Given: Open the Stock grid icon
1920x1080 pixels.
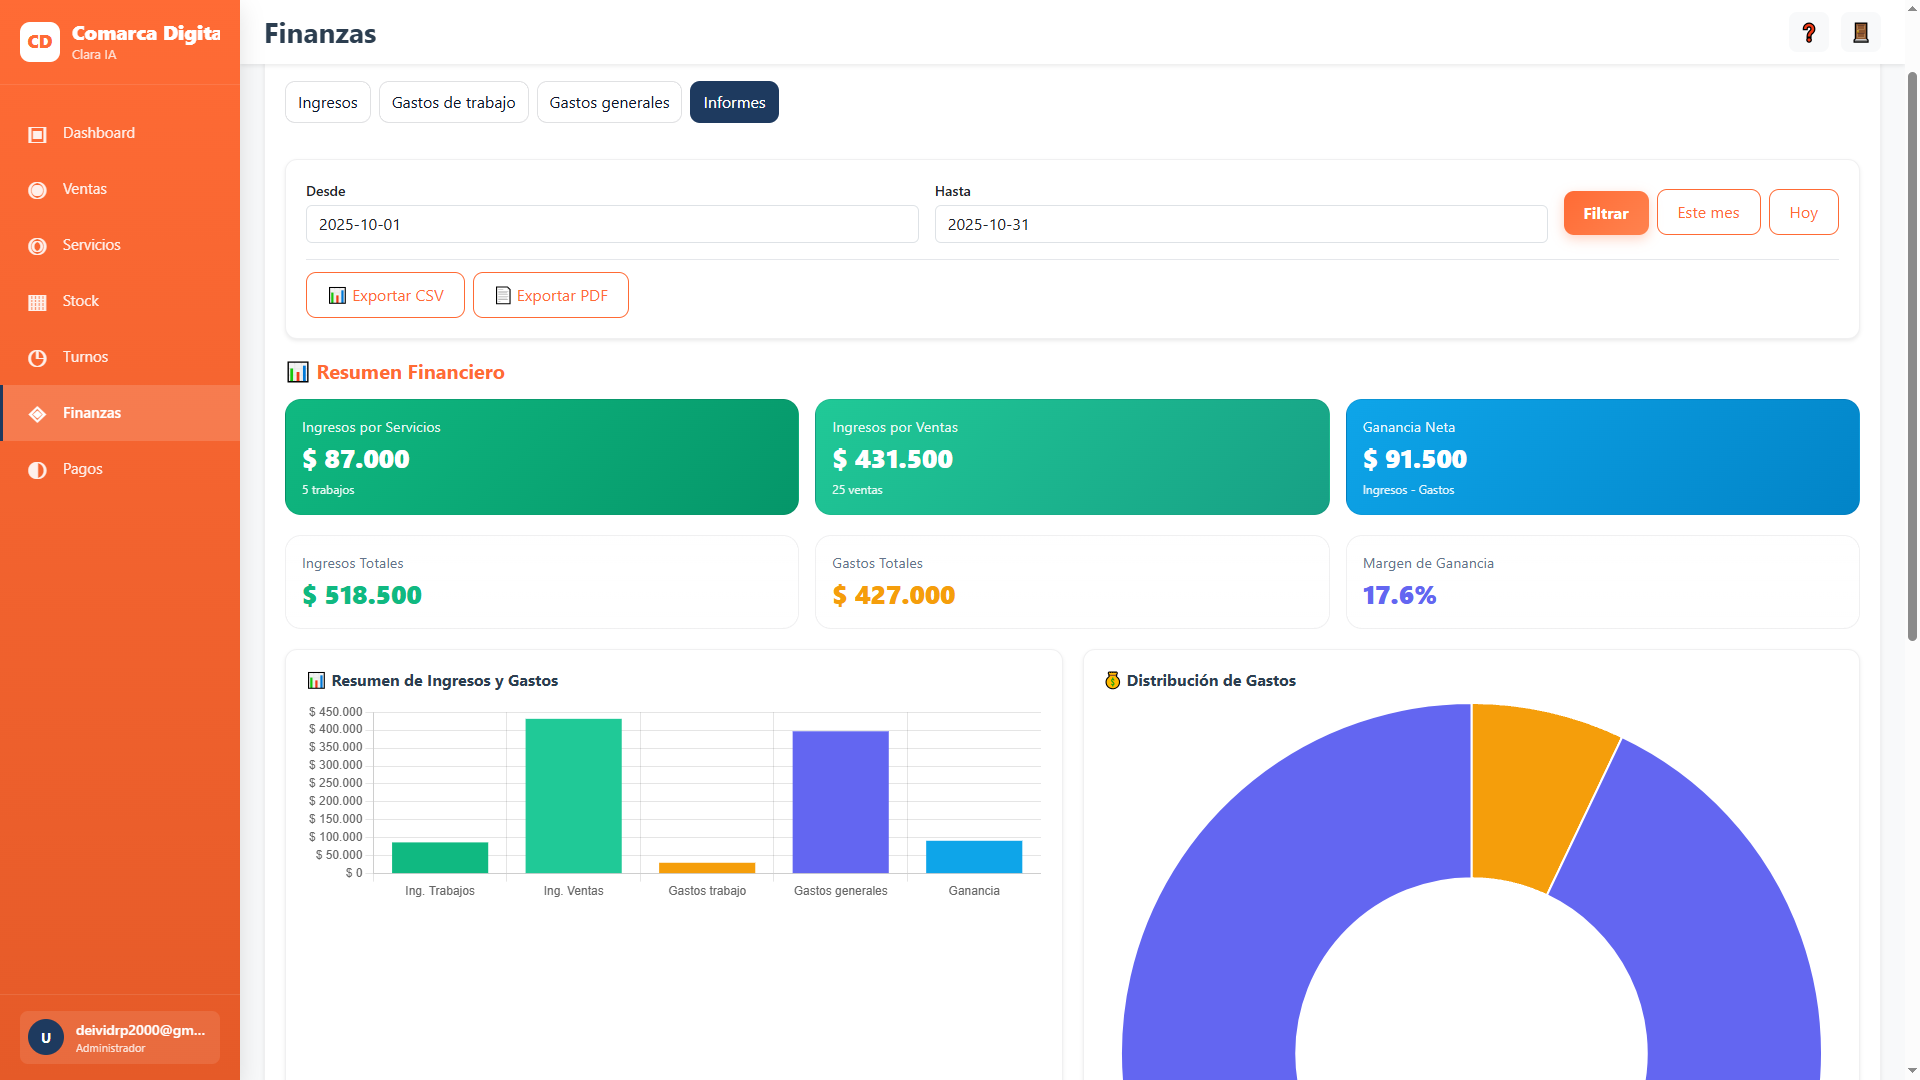Looking at the screenshot, I should 38,302.
